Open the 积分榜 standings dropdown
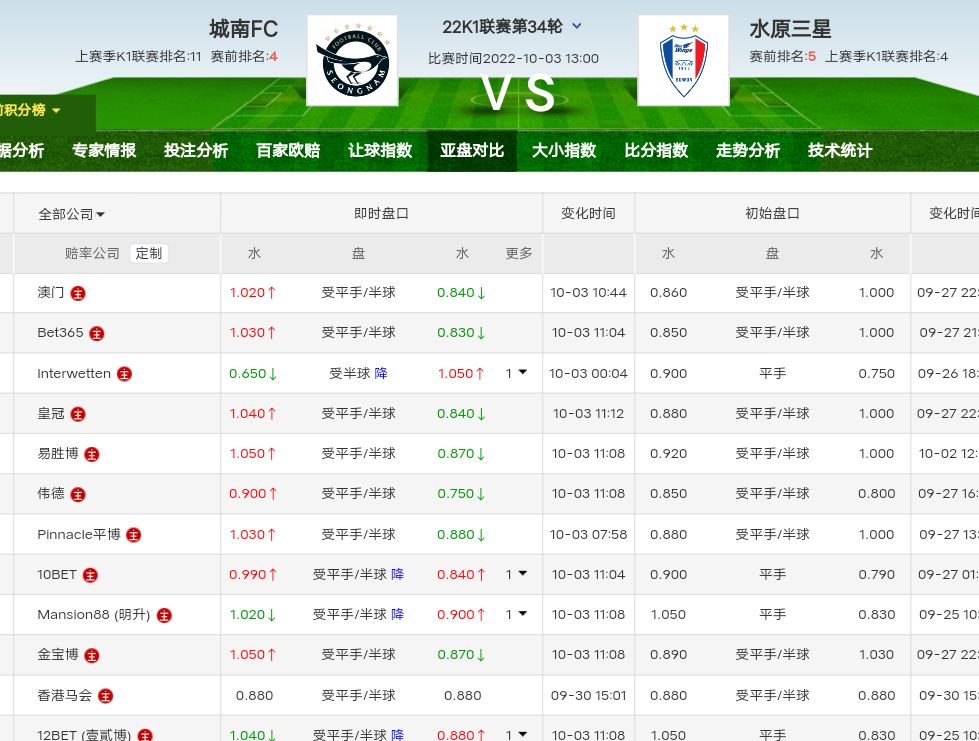 coord(30,110)
